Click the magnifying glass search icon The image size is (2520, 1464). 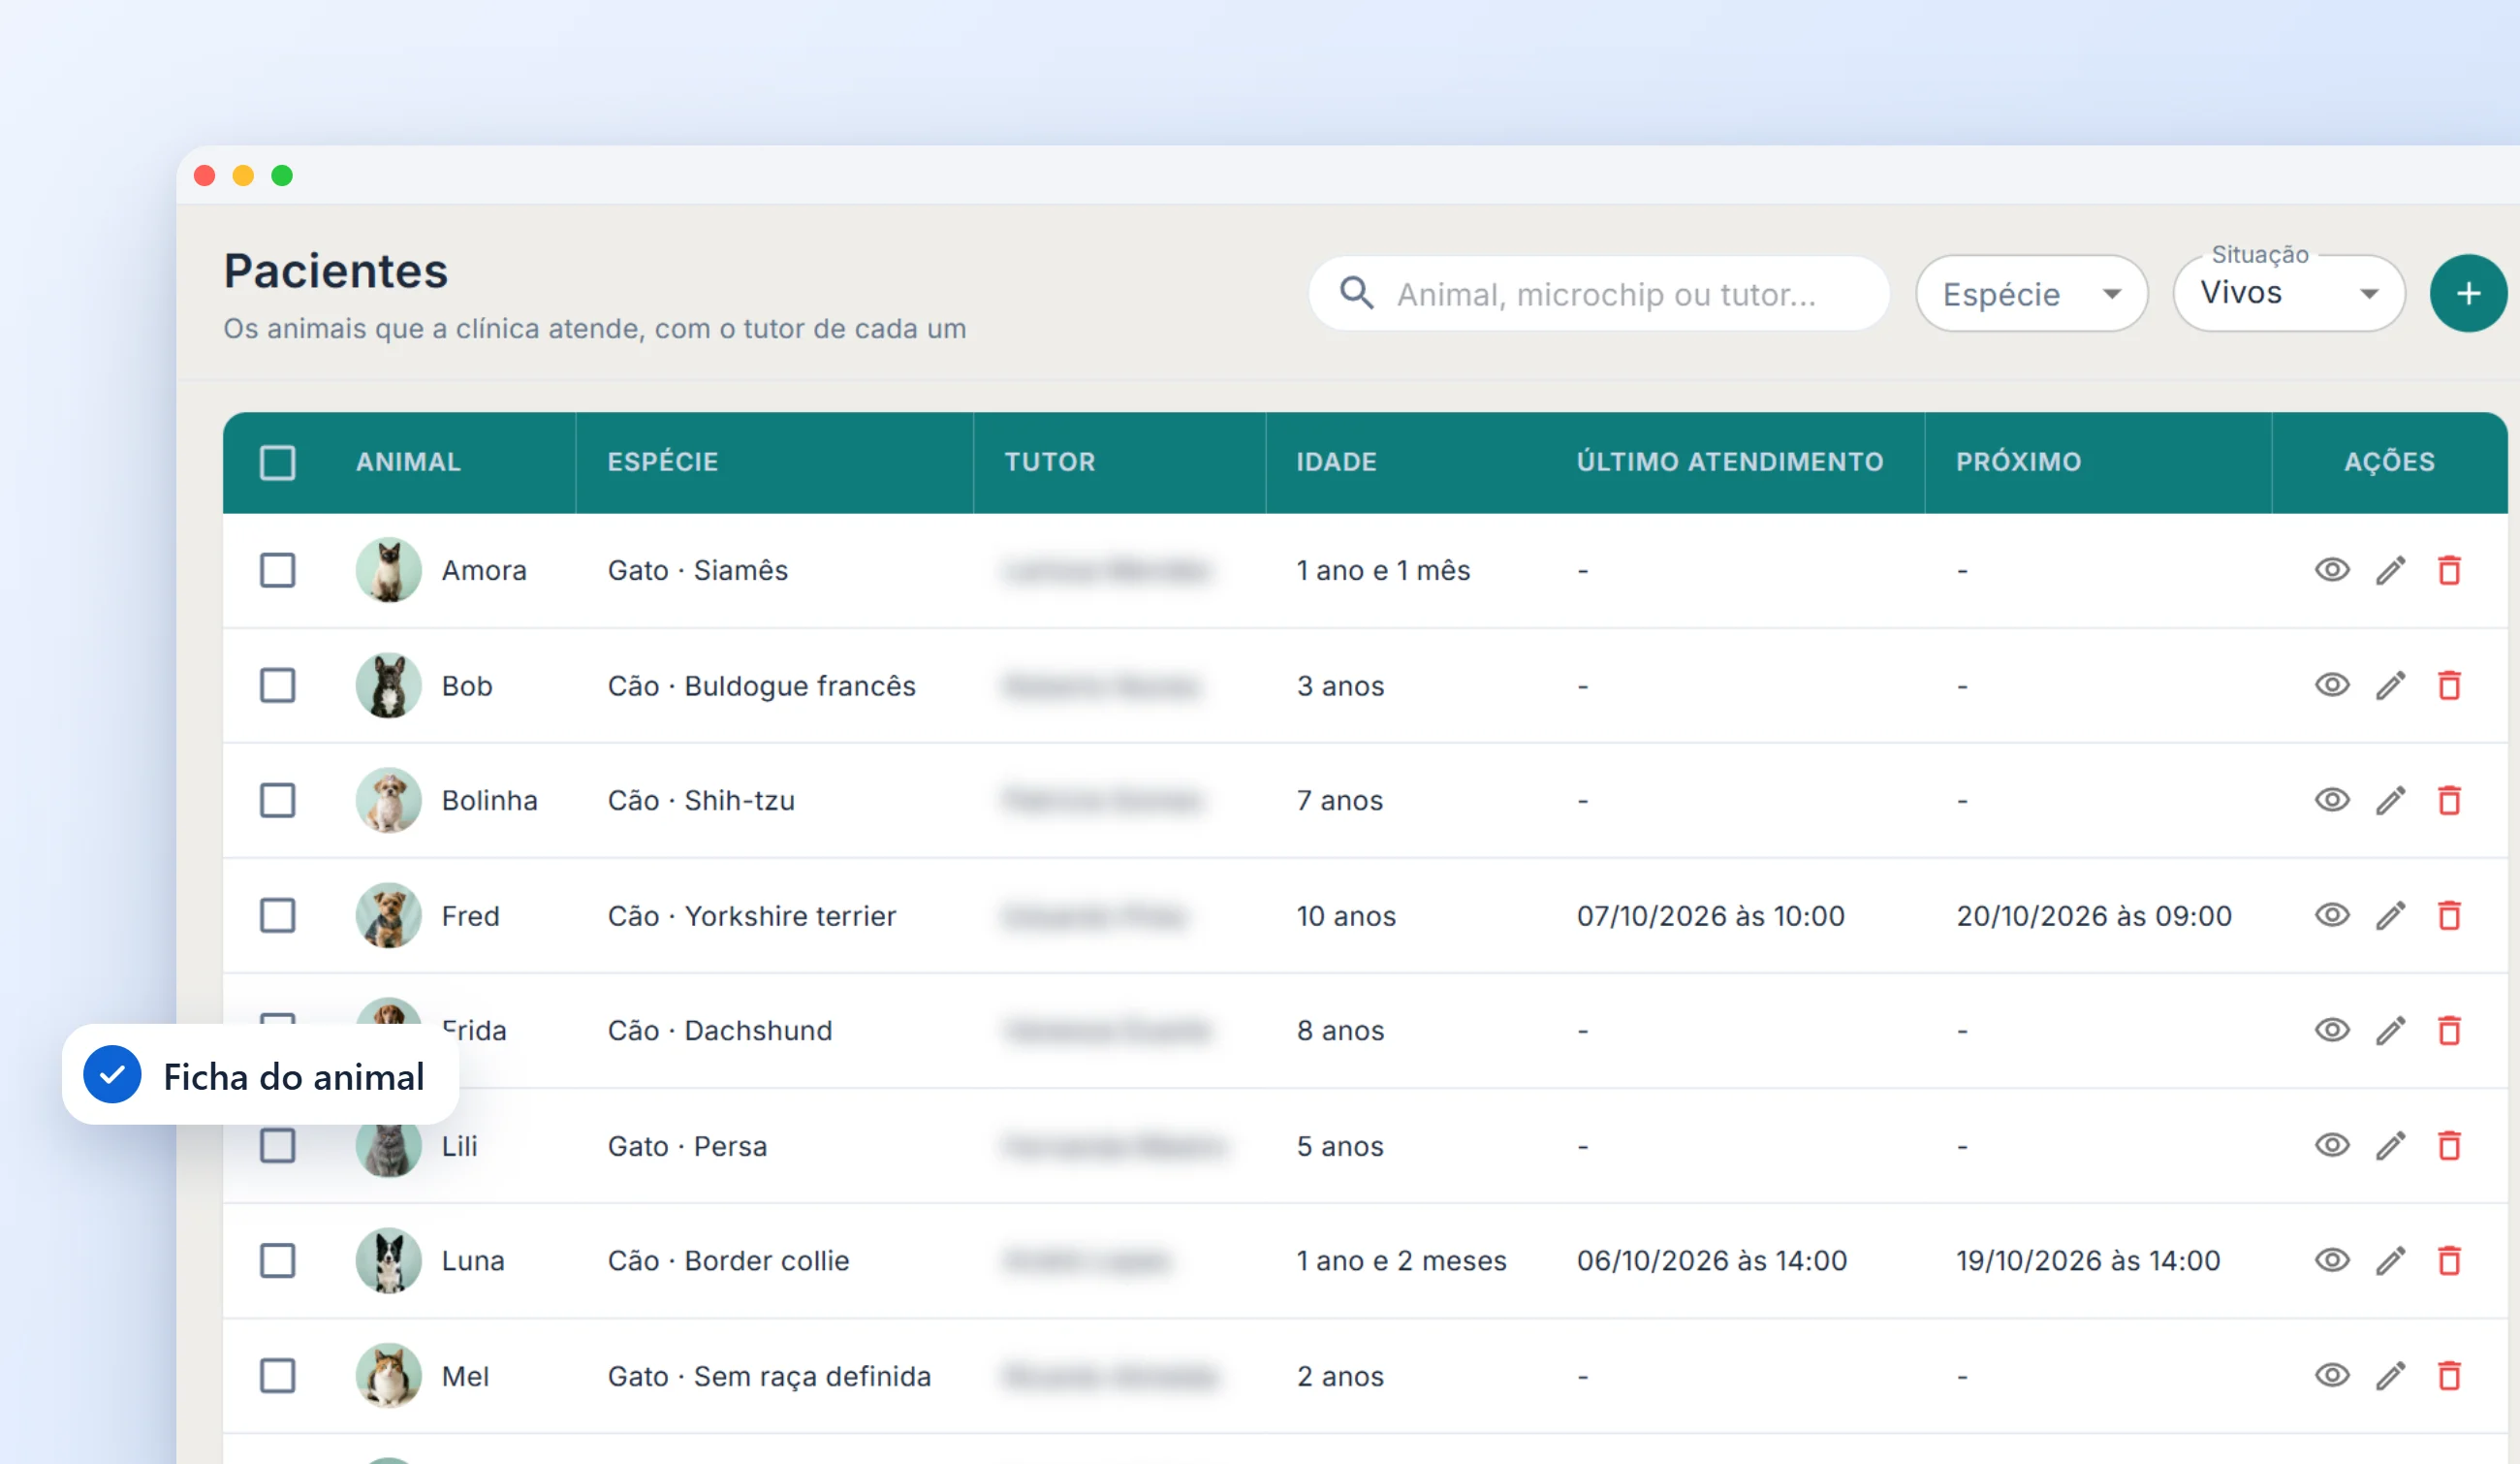click(1356, 293)
